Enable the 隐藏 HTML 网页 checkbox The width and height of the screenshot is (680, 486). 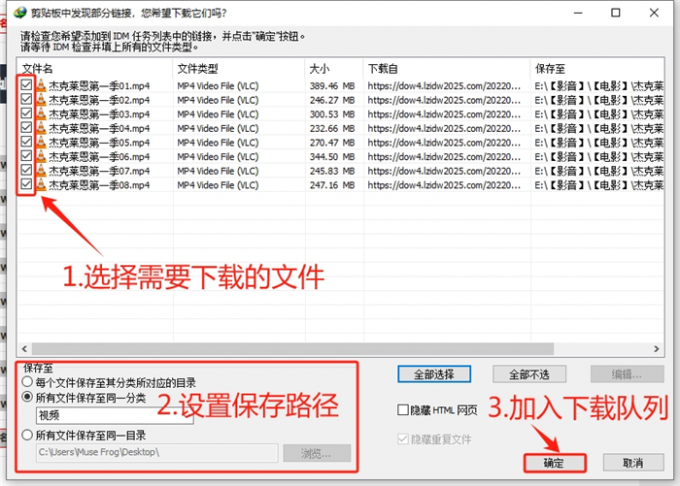(x=403, y=410)
